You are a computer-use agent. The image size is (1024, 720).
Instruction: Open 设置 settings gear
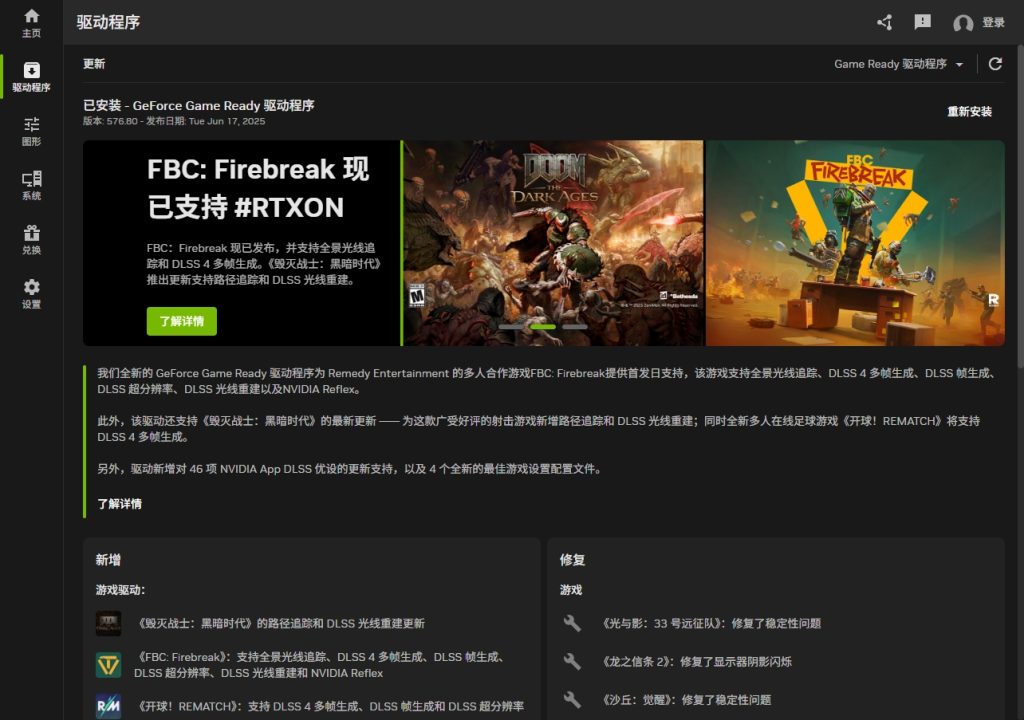tap(31, 293)
